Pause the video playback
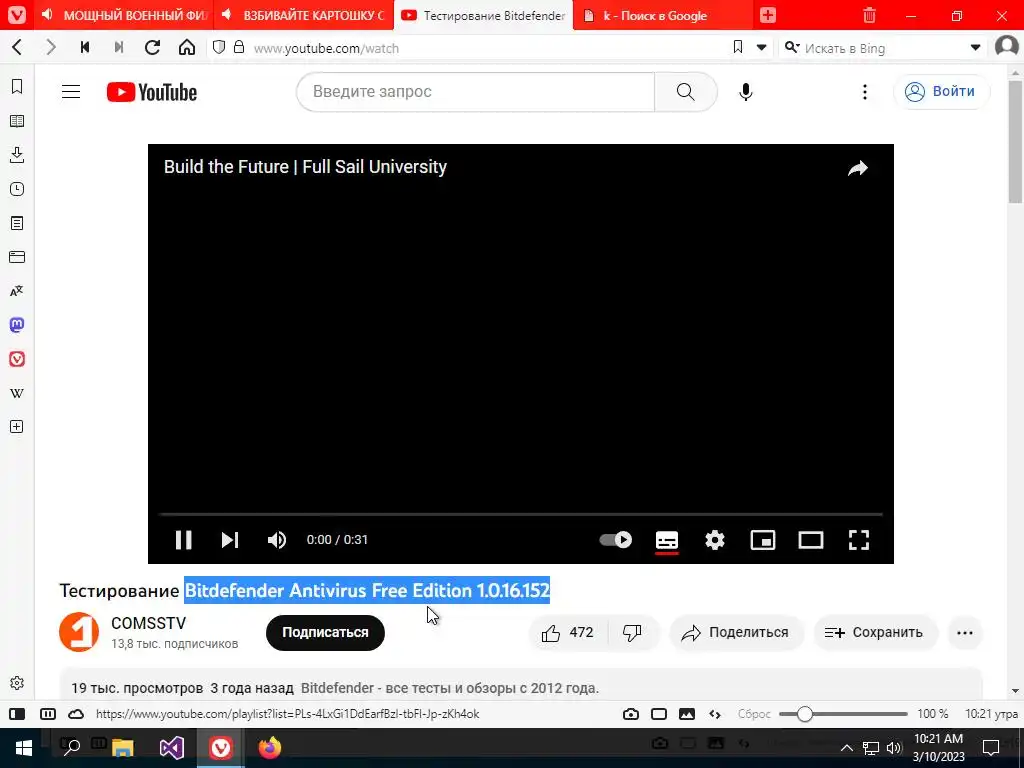The width and height of the screenshot is (1024, 768). (184, 540)
